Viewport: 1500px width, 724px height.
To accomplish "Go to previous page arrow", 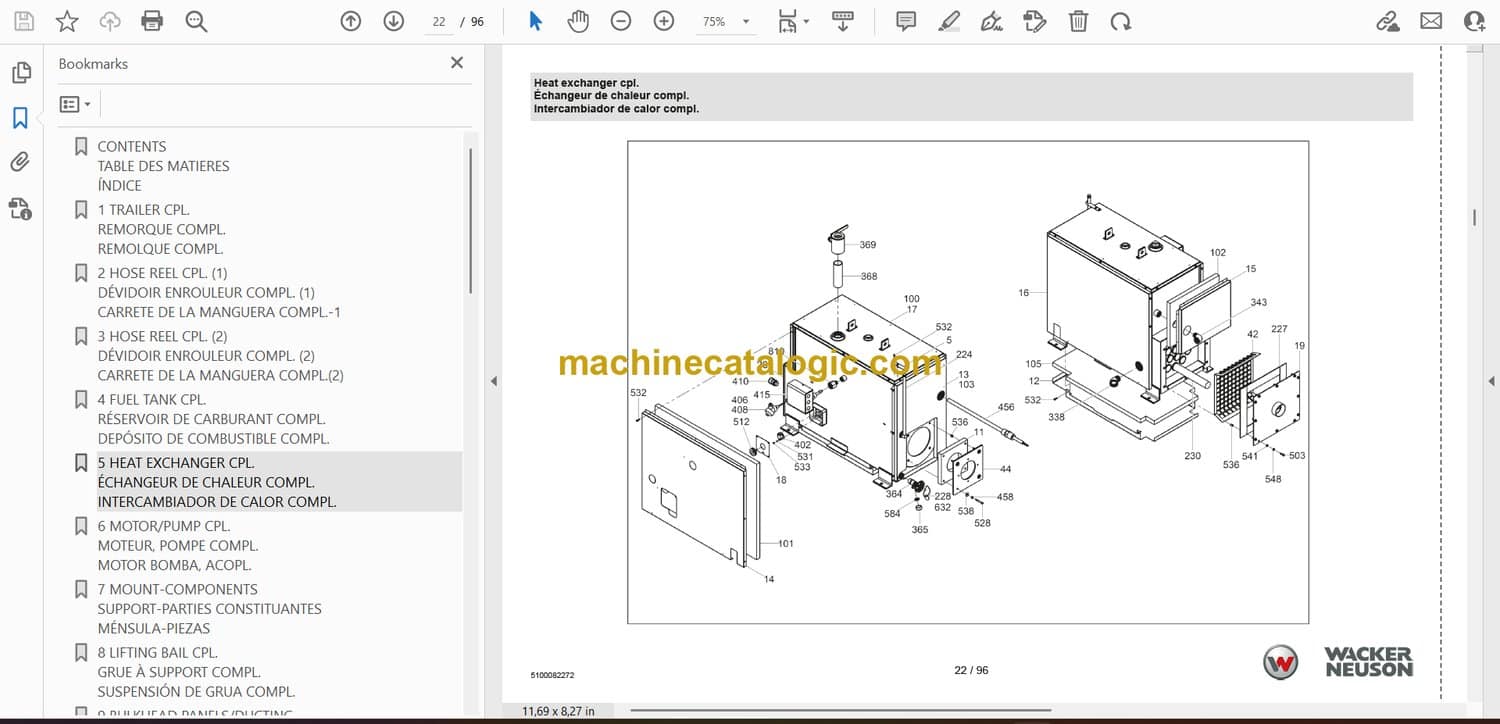I will click(350, 21).
